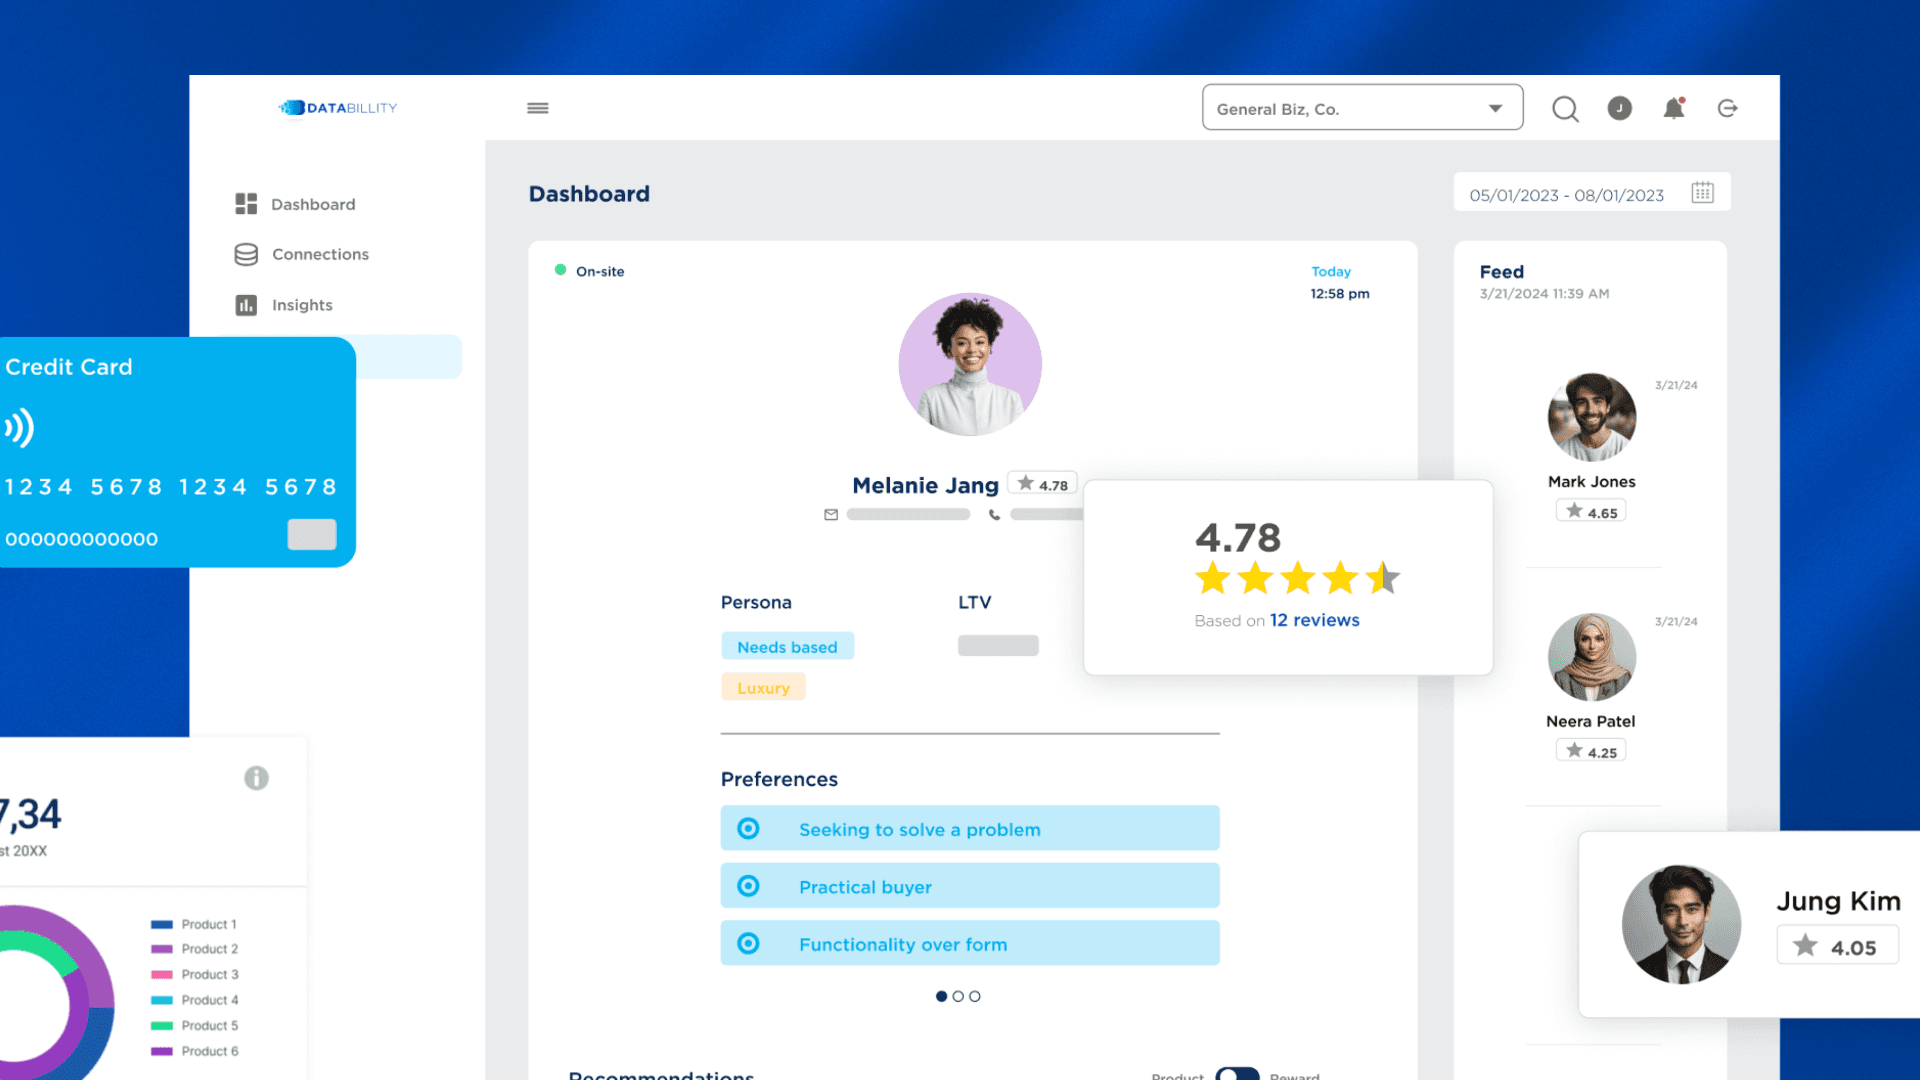
Task: Click the email envelope icon under Melanie Jang
Action: pyautogui.click(x=831, y=515)
